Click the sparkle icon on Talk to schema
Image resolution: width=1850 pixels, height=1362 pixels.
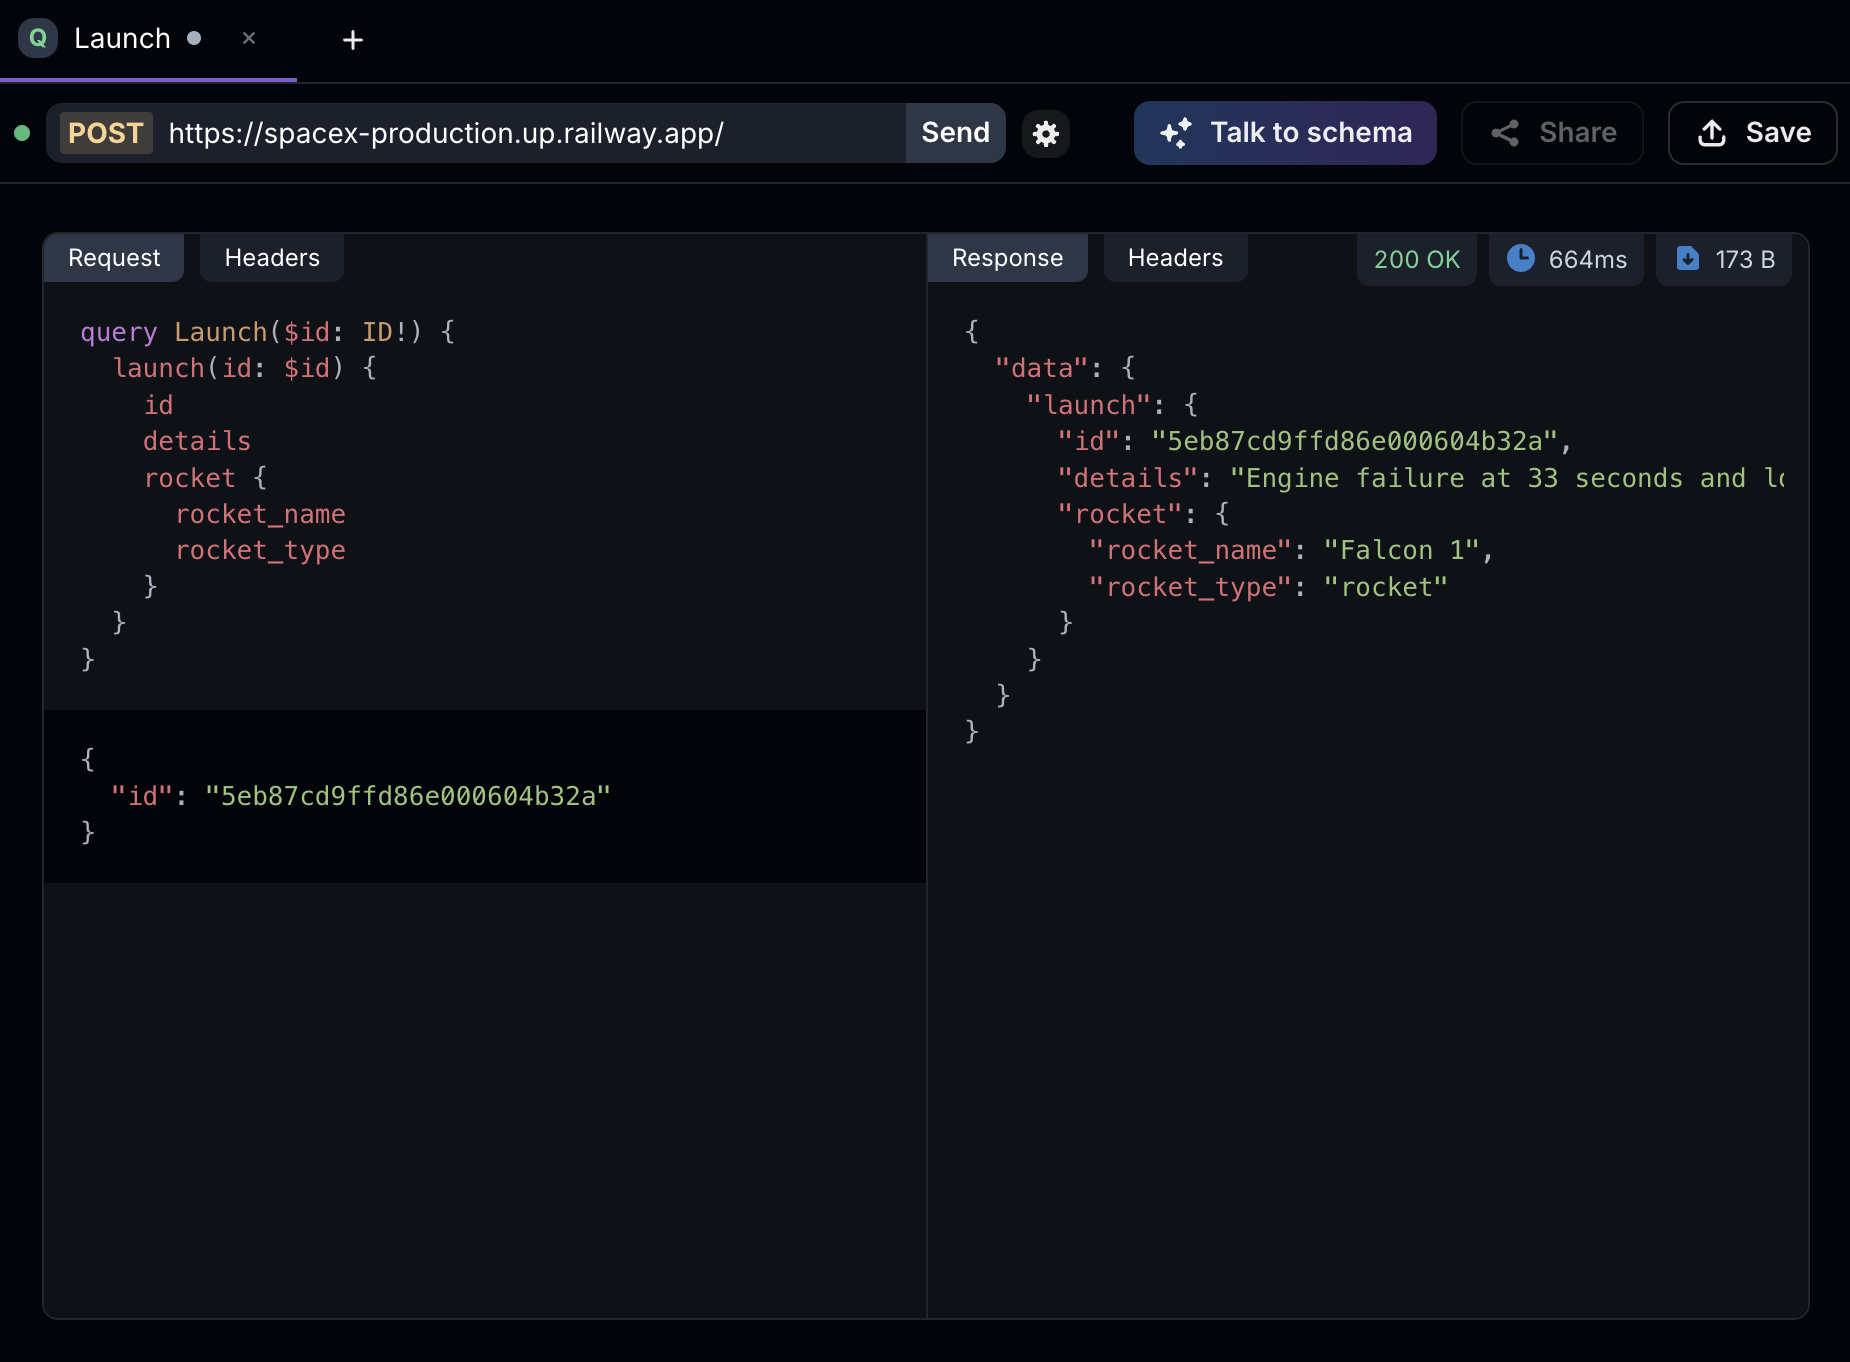pyautogui.click(x=1177, y=133)
